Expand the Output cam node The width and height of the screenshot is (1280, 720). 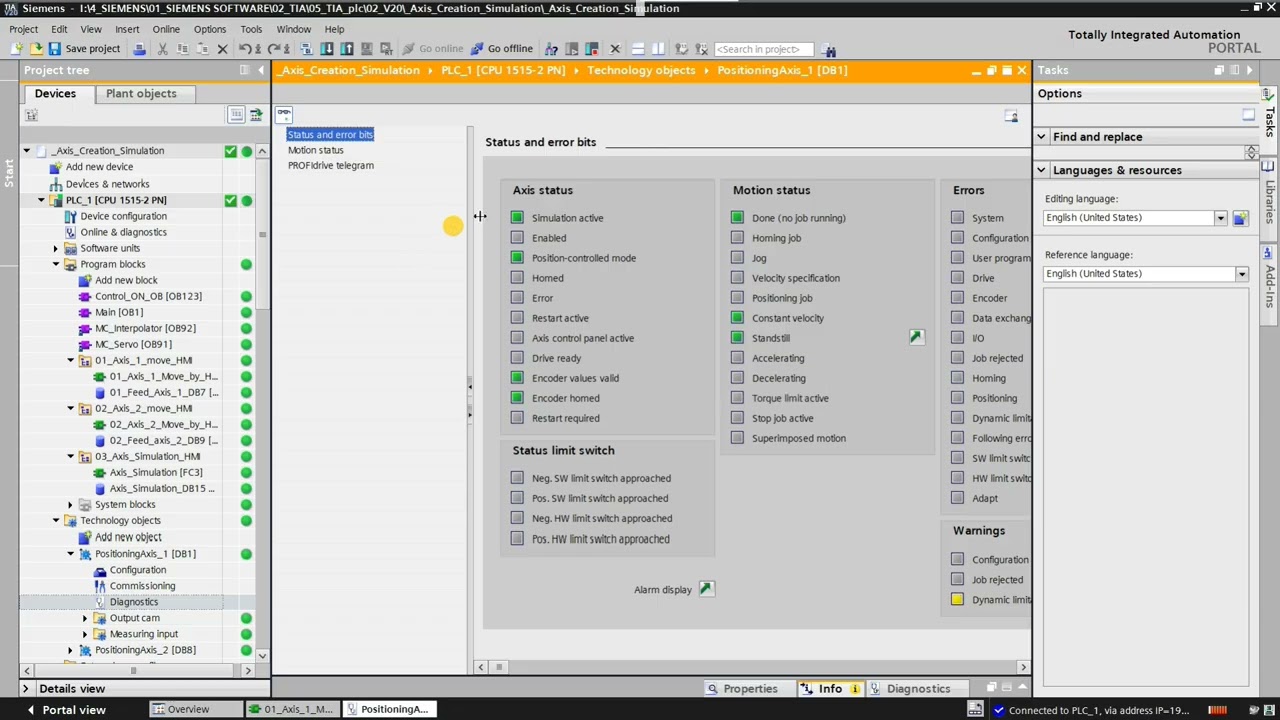85,618
